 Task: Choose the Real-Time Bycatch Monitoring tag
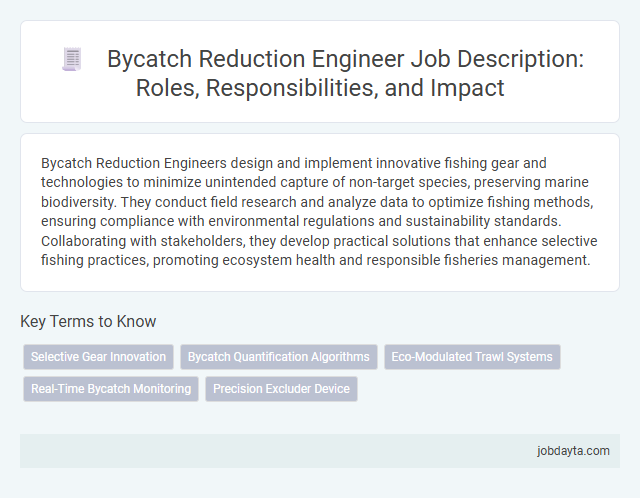tap(111, 389)
